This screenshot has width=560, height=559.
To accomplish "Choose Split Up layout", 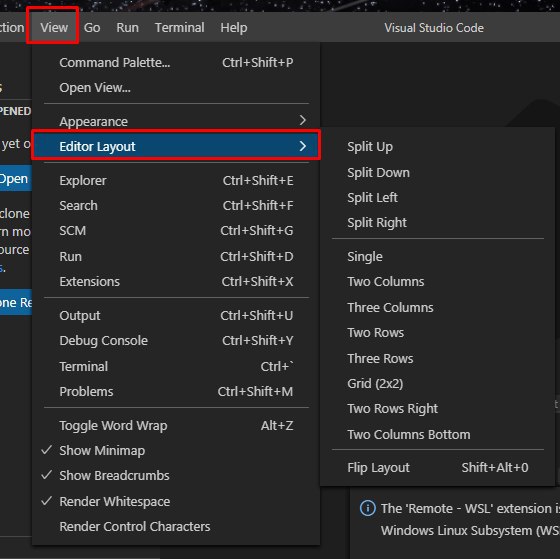I will (438, 146).
